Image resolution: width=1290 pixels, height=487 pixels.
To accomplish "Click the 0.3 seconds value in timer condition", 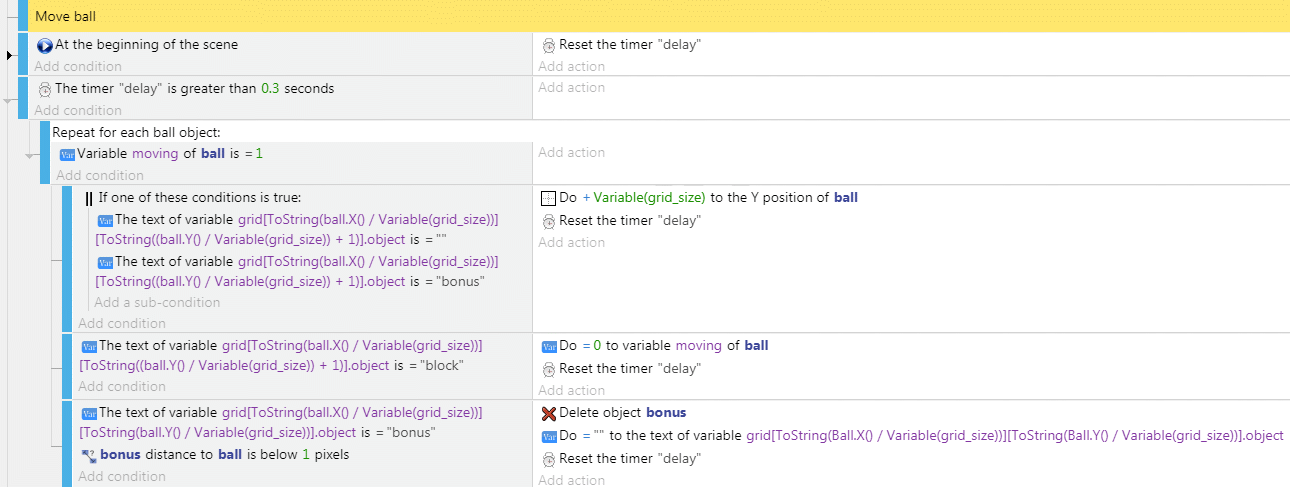I will coord(270,88).
